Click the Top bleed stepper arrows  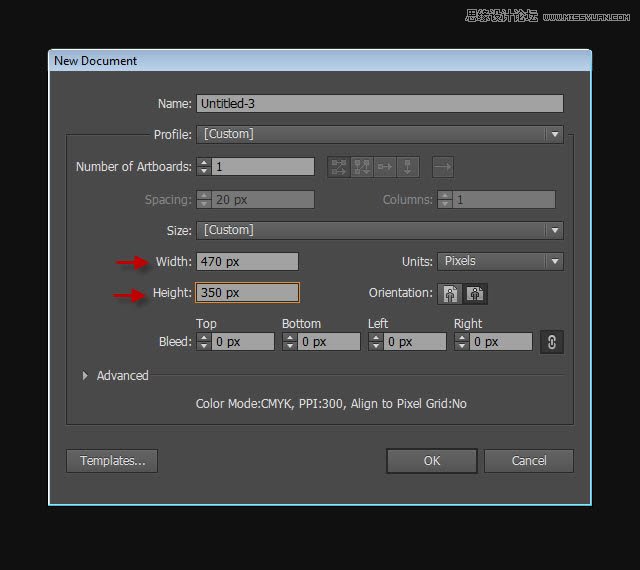204,342
